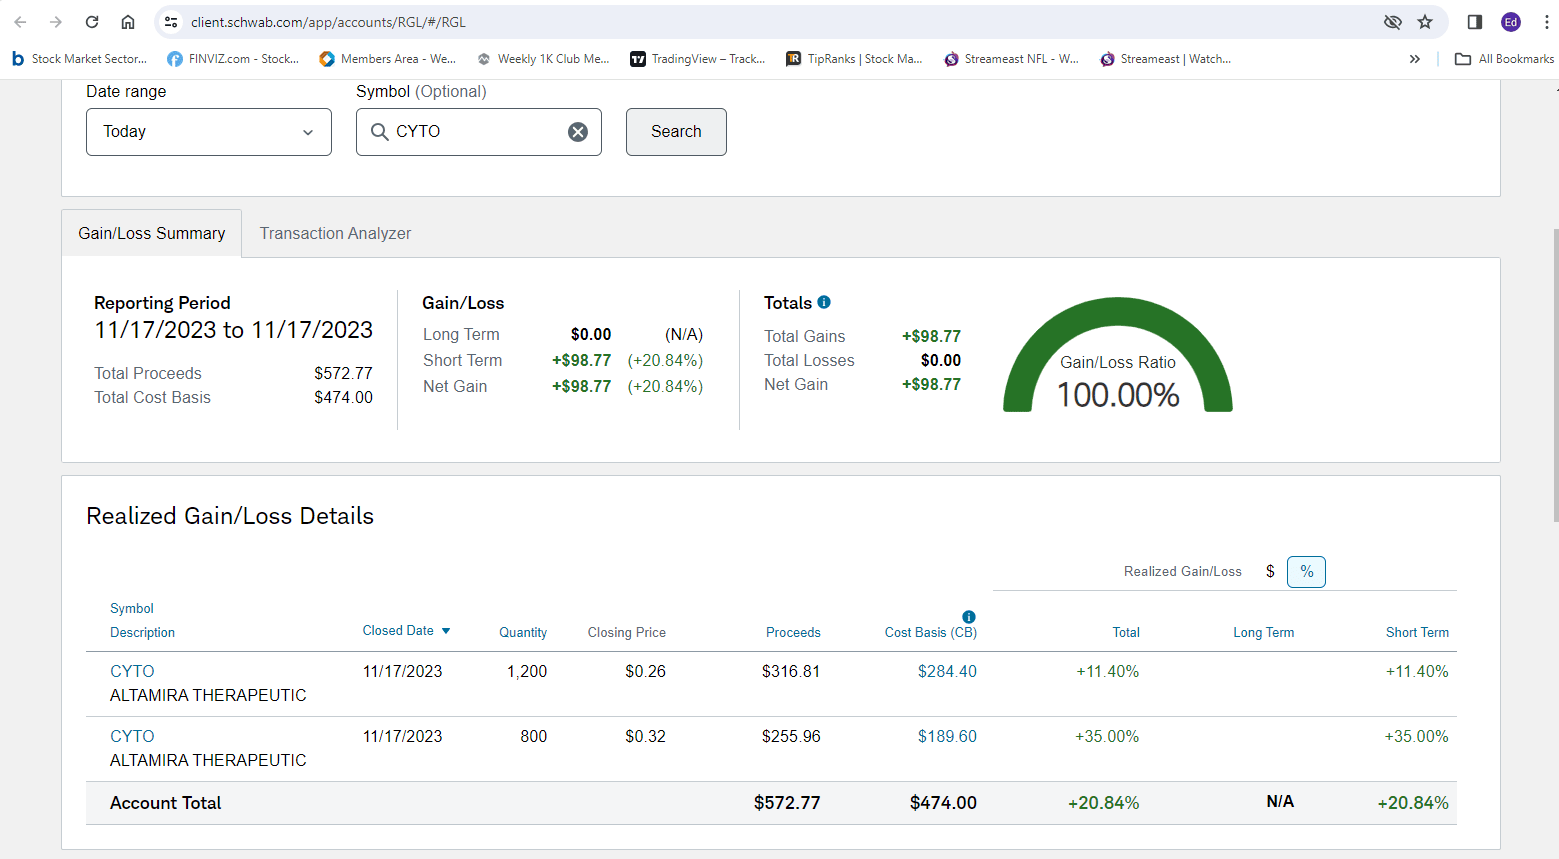The height and width of the screenshot is (859, 1559).
Task: Switch Realized Gain/Loss view to dollar
Action: 1270,571
